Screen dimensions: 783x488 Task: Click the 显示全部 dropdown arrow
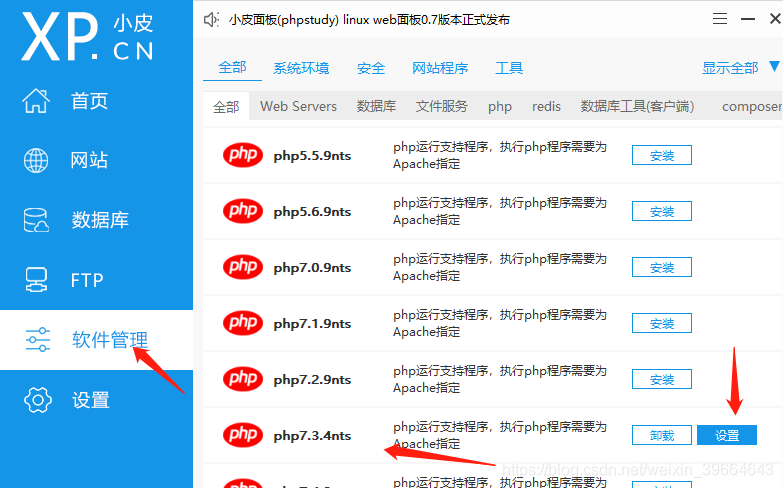click(x=775, y=66)
